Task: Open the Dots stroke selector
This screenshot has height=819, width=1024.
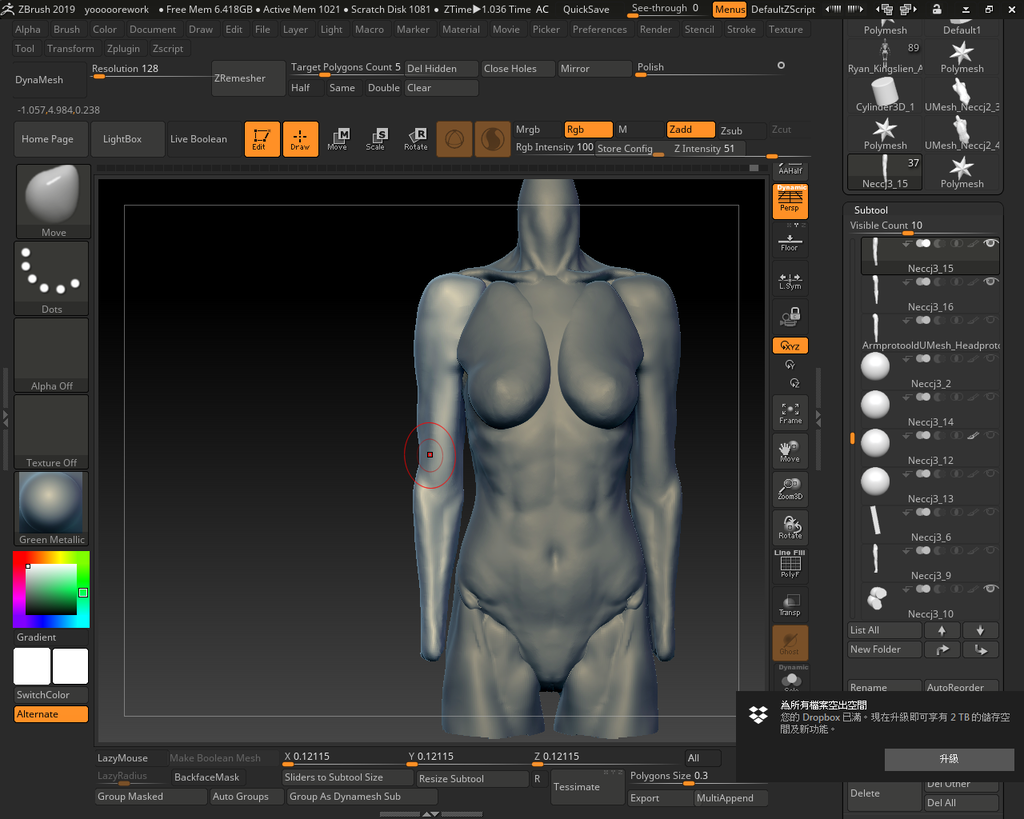Action: point(52,278)
